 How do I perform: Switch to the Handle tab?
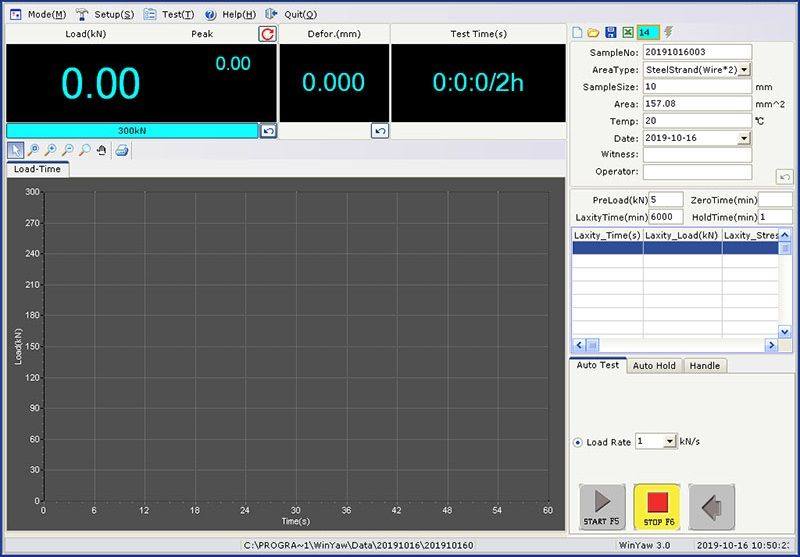pos(704,366)
